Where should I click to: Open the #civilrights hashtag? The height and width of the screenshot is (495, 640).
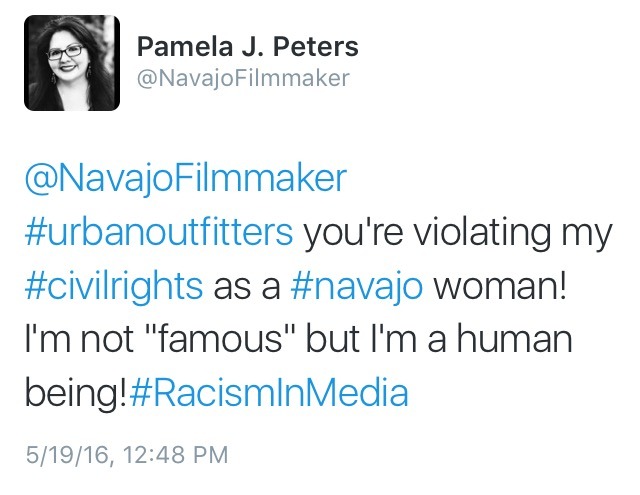[x=114, y=285]
